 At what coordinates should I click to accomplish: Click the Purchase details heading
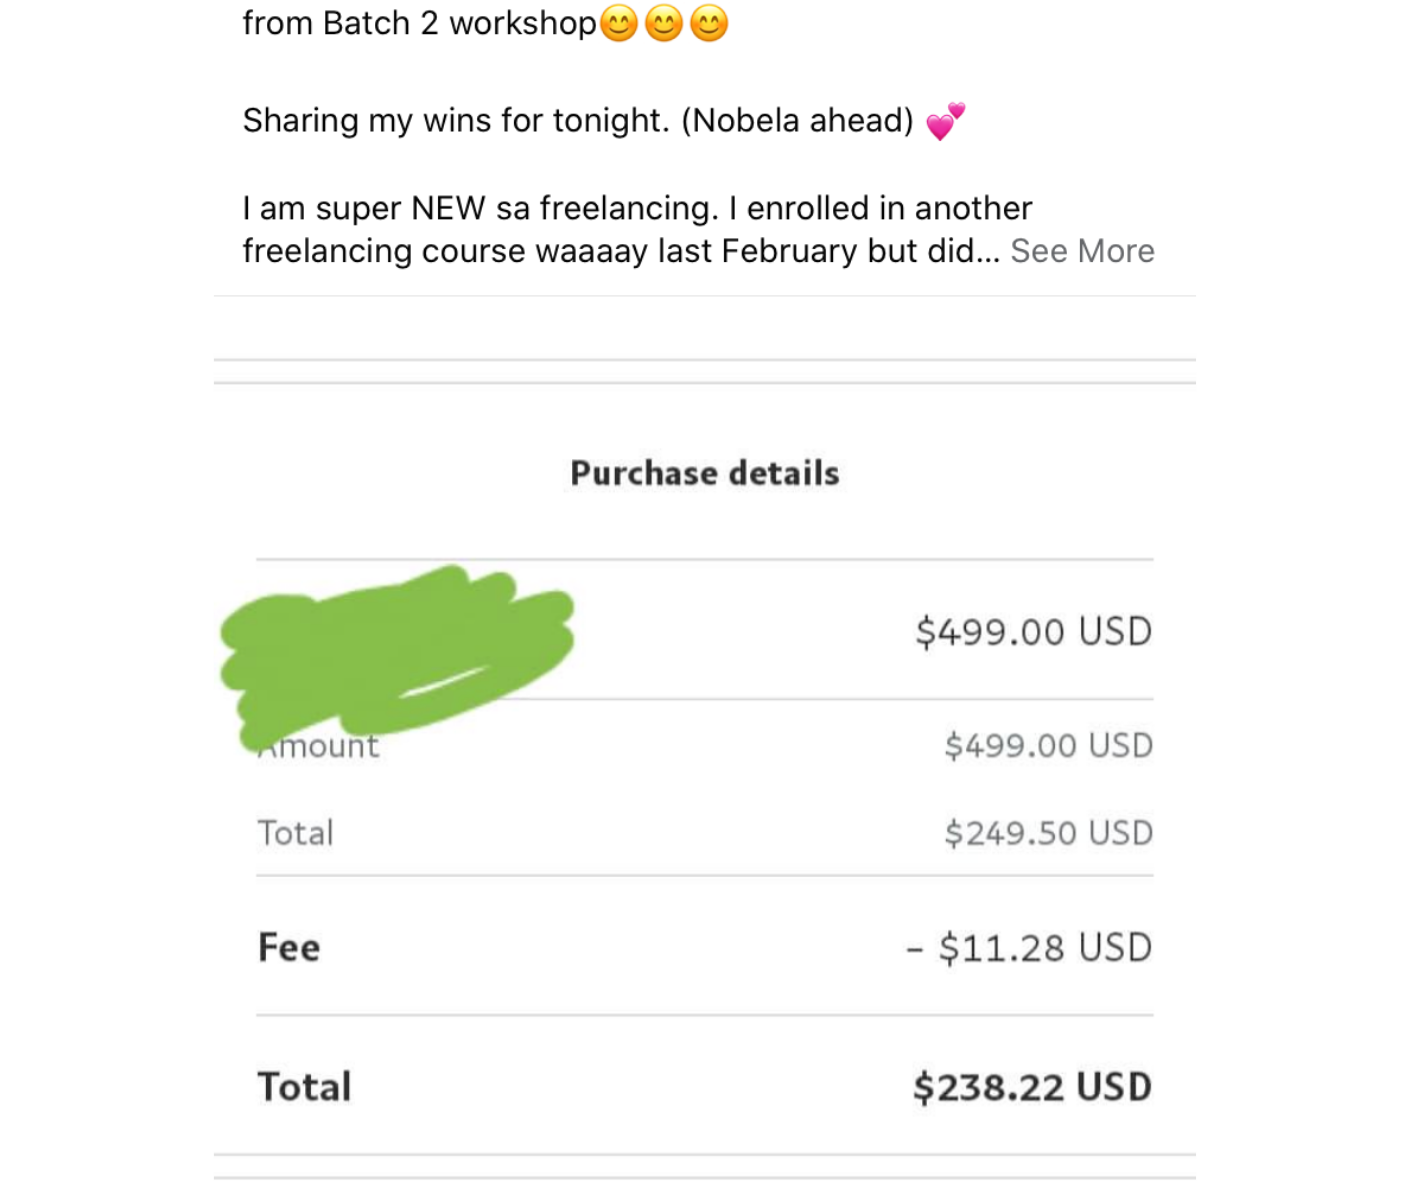tap(705, 473)
